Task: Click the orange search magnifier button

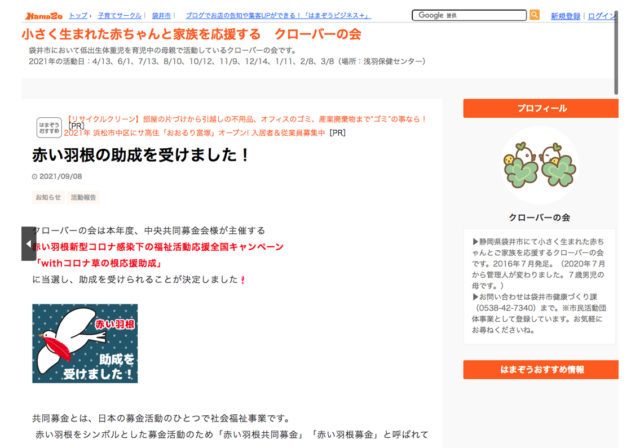Action: 534,15
